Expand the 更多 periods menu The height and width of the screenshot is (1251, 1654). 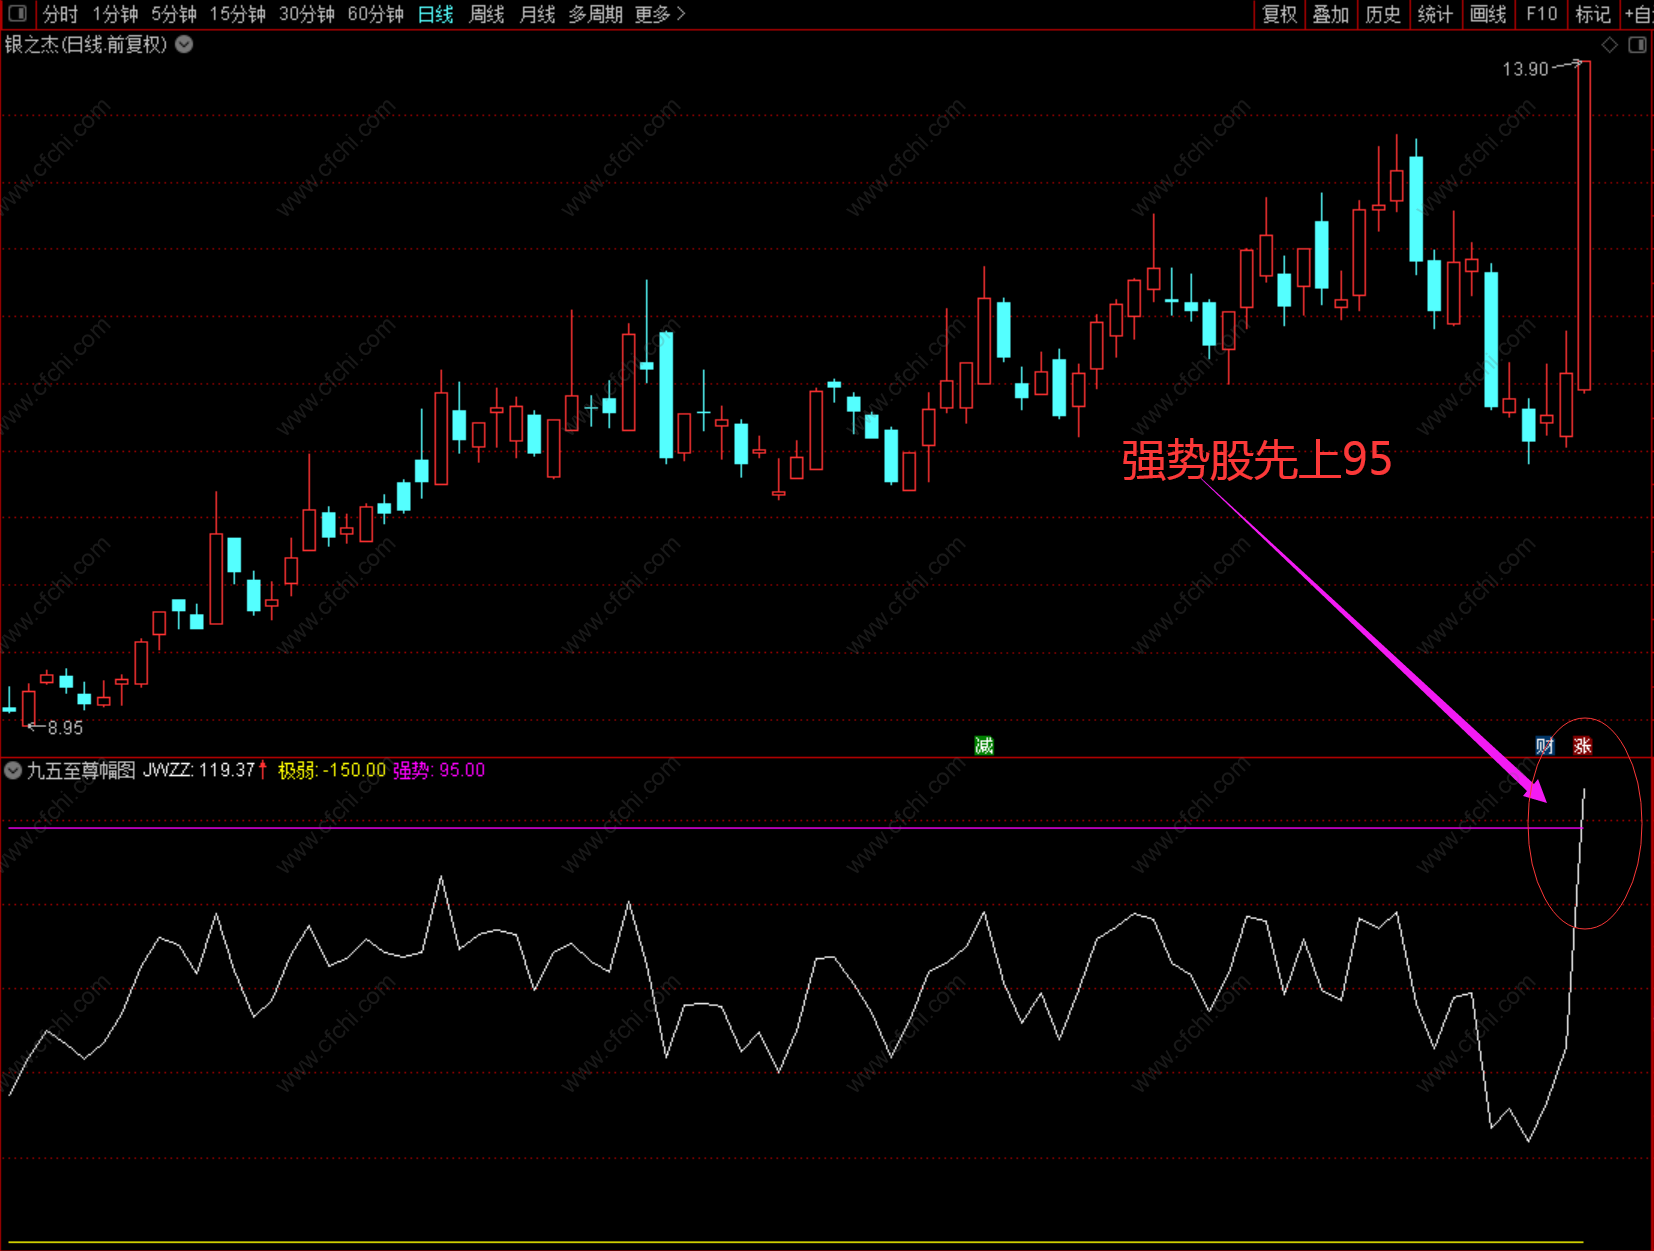(660, 14)
